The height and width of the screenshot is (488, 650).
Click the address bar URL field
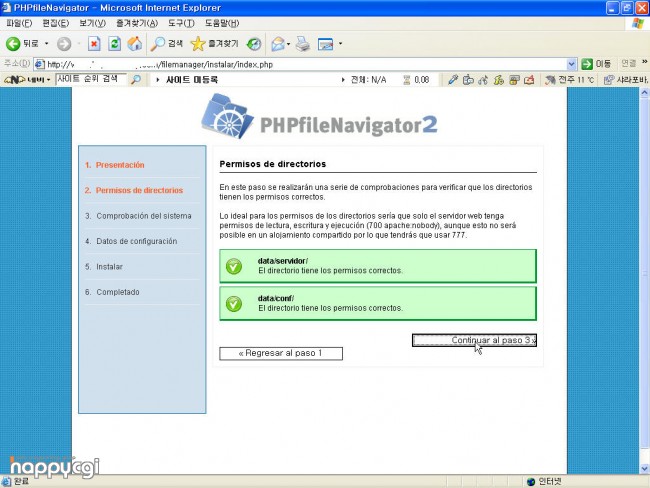pyautogui.click(x=305, y=64)
